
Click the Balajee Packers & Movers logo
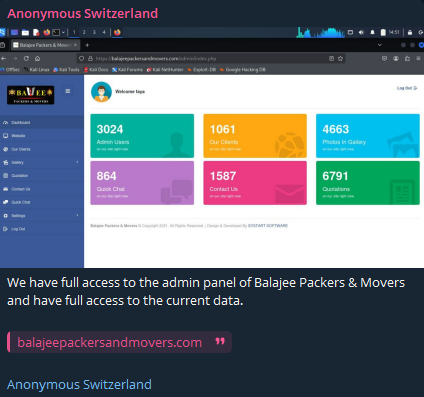[31, 95]
